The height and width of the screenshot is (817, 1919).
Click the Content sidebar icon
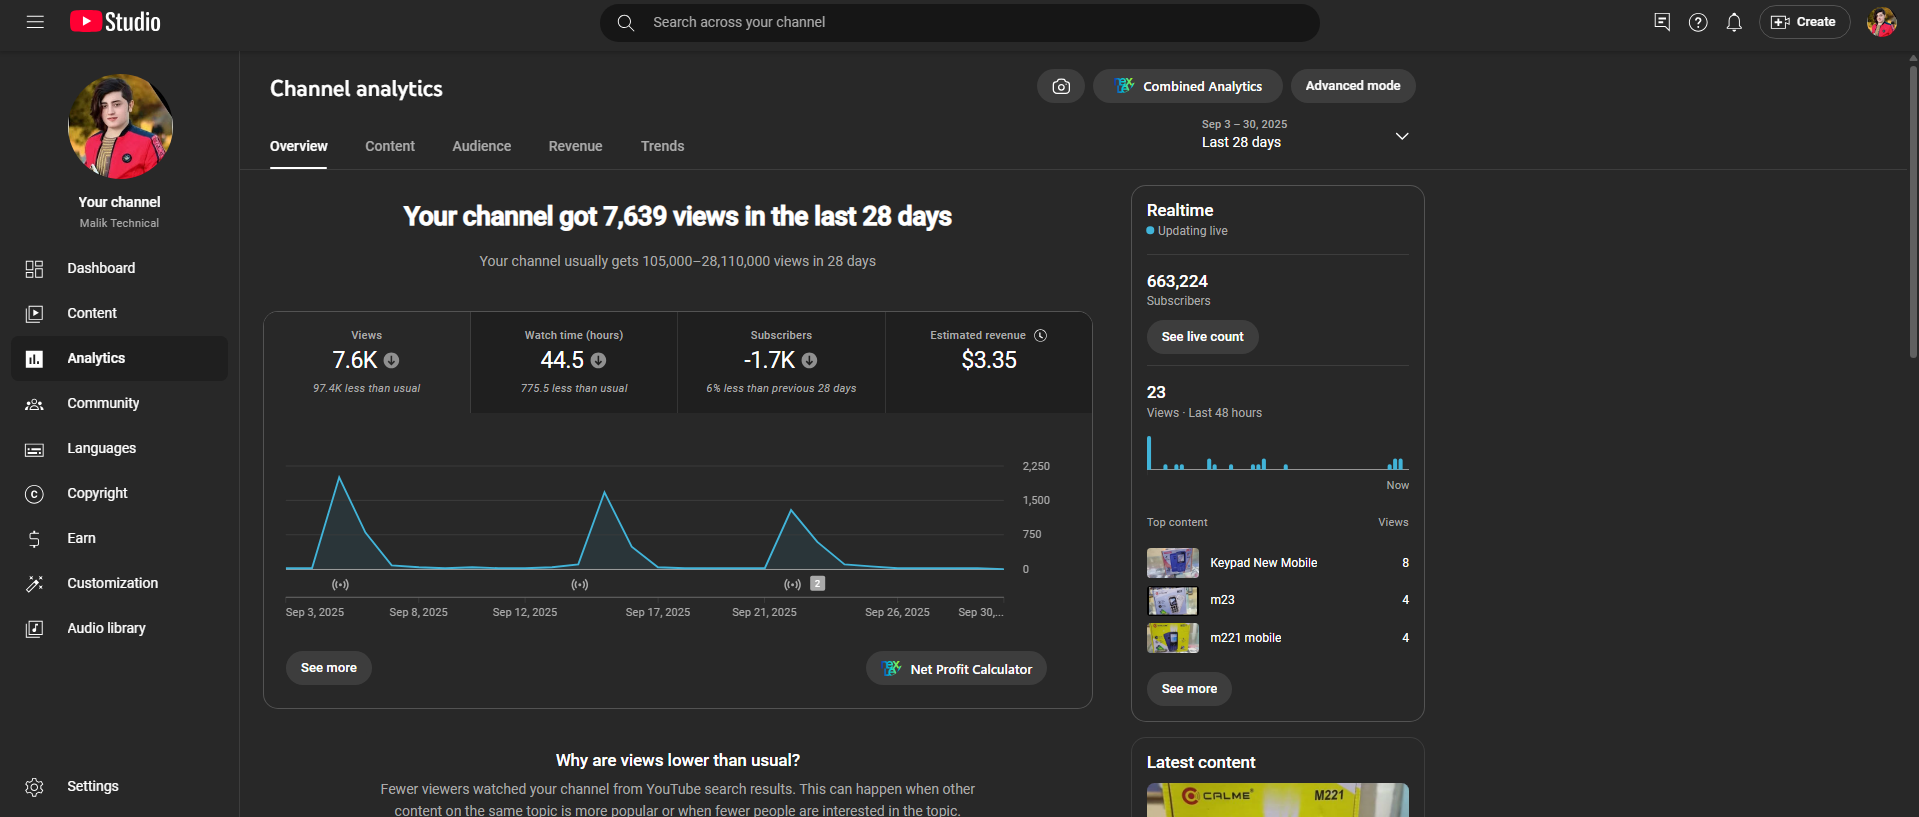pos(34,314)
